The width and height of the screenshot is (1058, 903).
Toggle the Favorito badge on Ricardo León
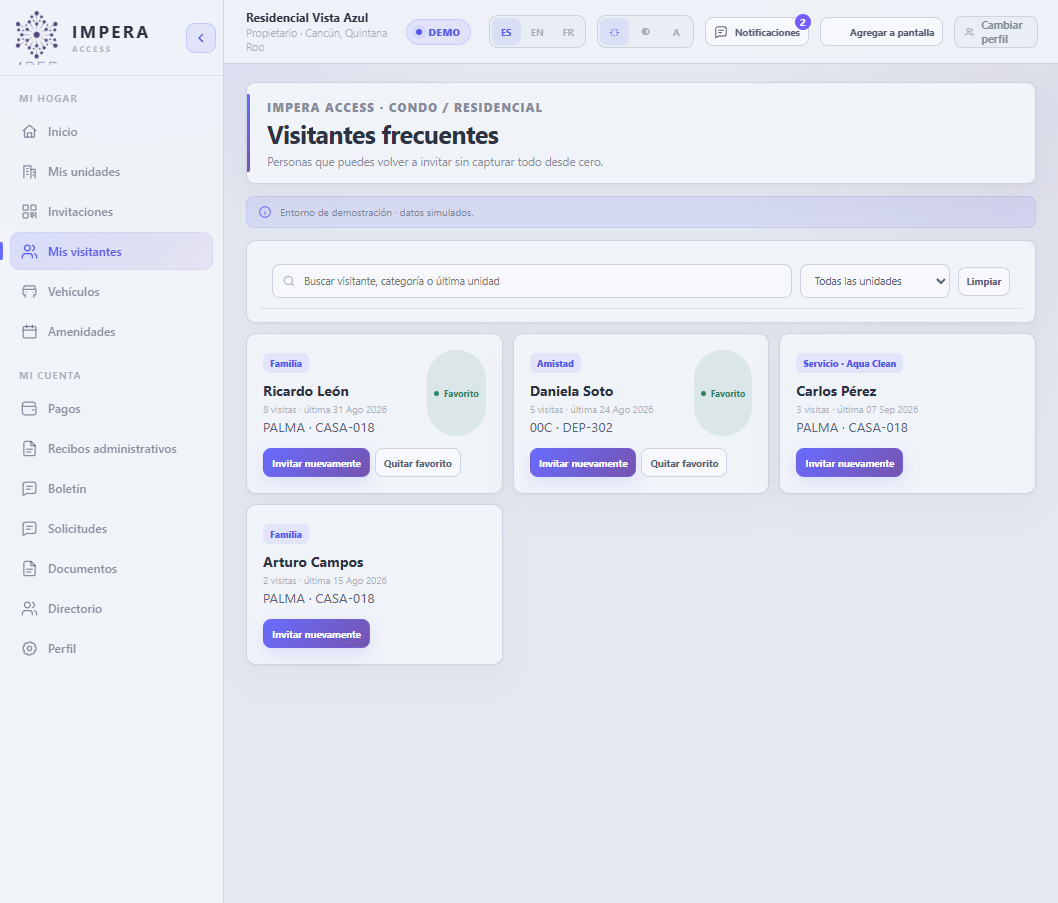456,393
